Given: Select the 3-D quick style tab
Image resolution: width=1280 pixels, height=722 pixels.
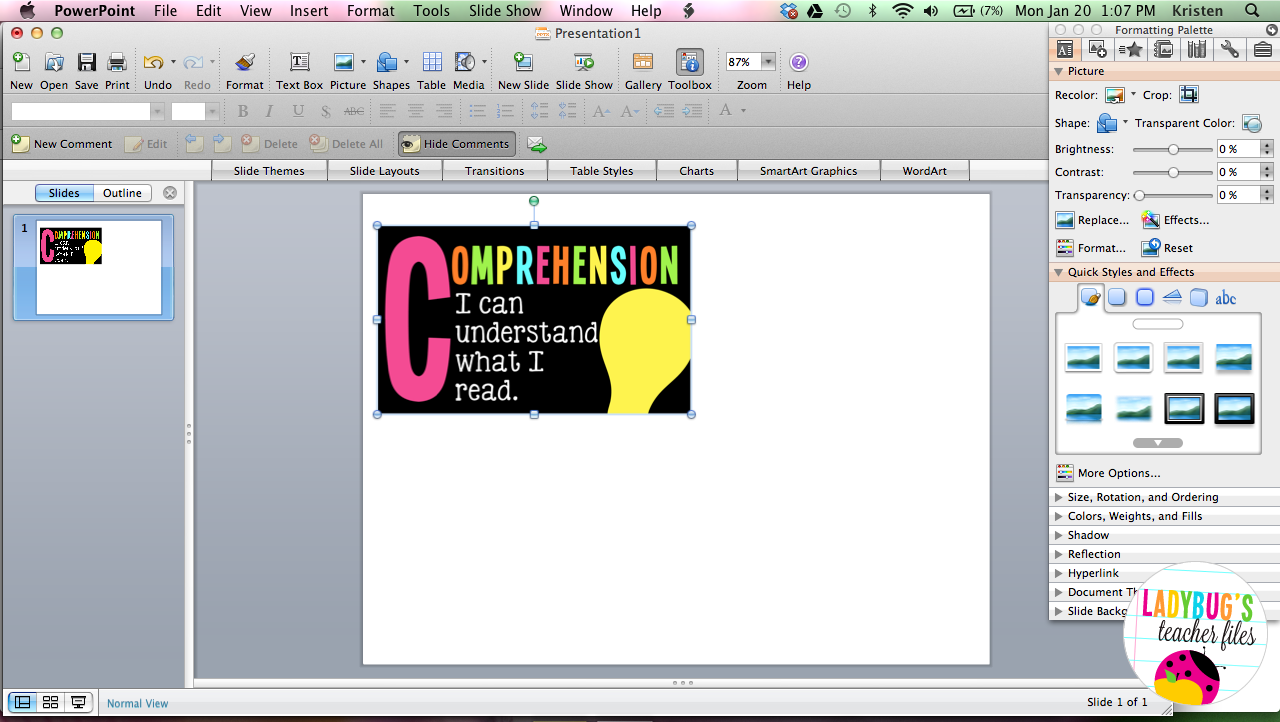Looking at the screenshot, I should click(x=1199, y=297).
